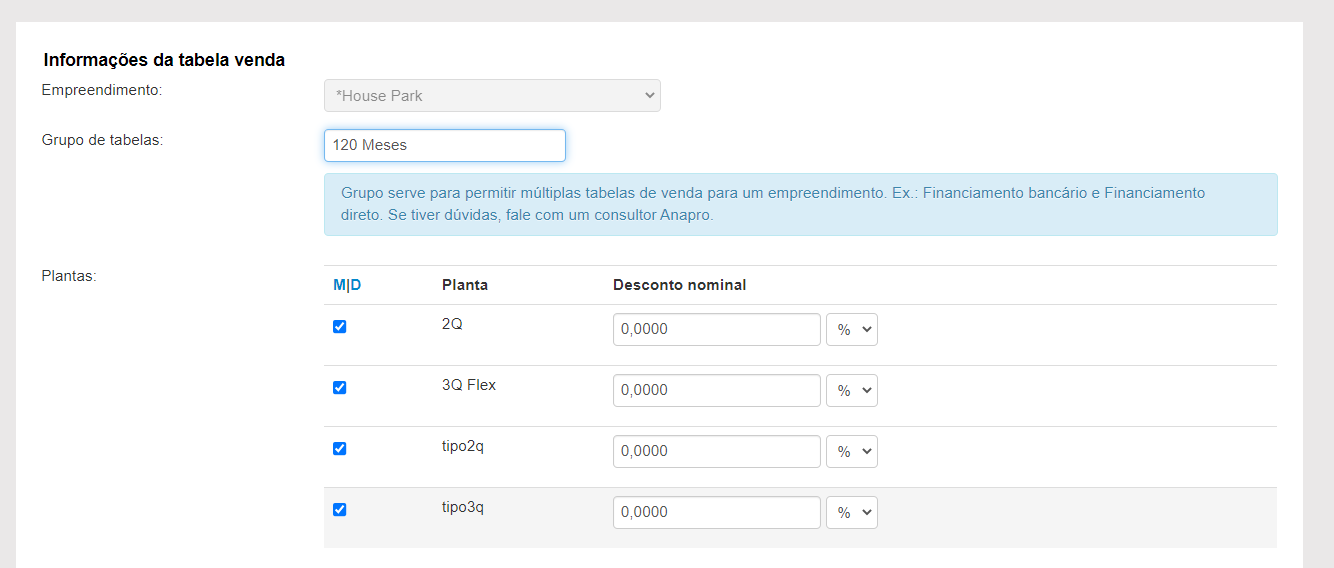Viewport: 1334px width, 568px height.
Task: Click the M|D column header link
Action: tap(347, 285)
